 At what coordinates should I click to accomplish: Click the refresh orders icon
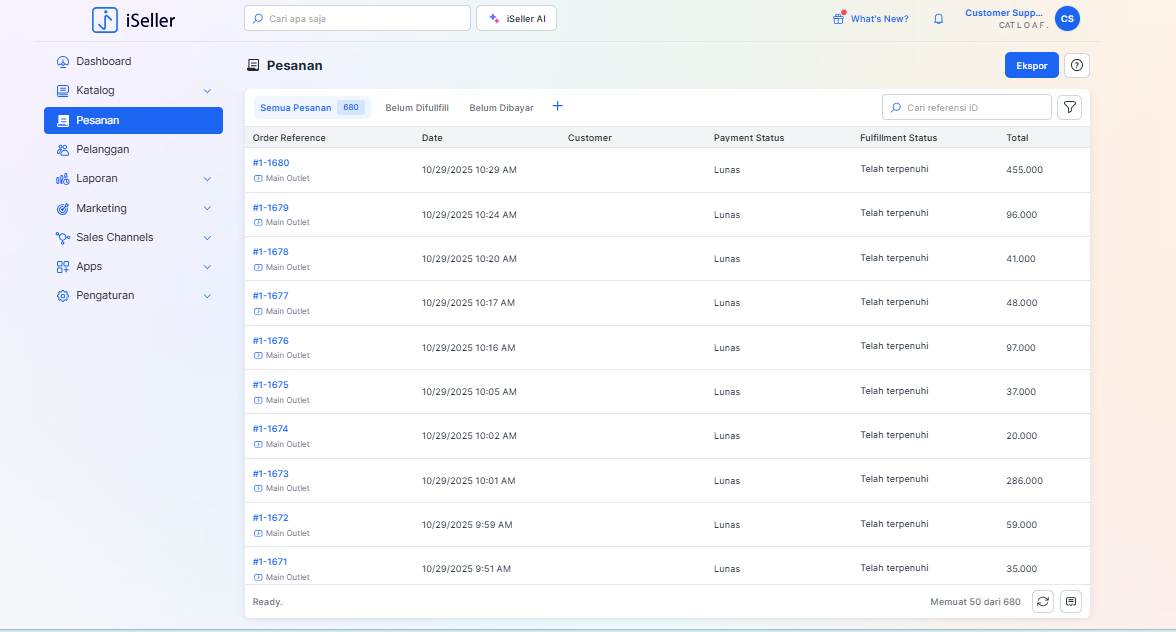[x=1043, y=601]
